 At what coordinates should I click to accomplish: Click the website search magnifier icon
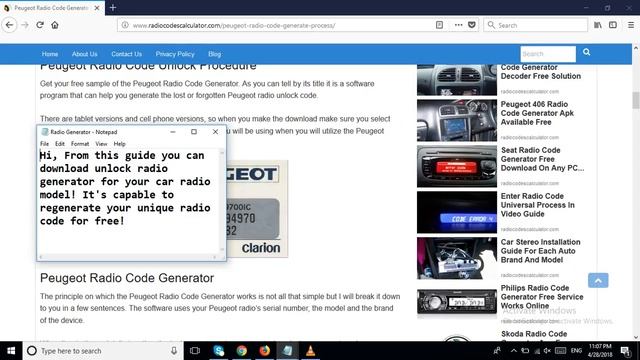pyautogui.click(x=587, y=52)
